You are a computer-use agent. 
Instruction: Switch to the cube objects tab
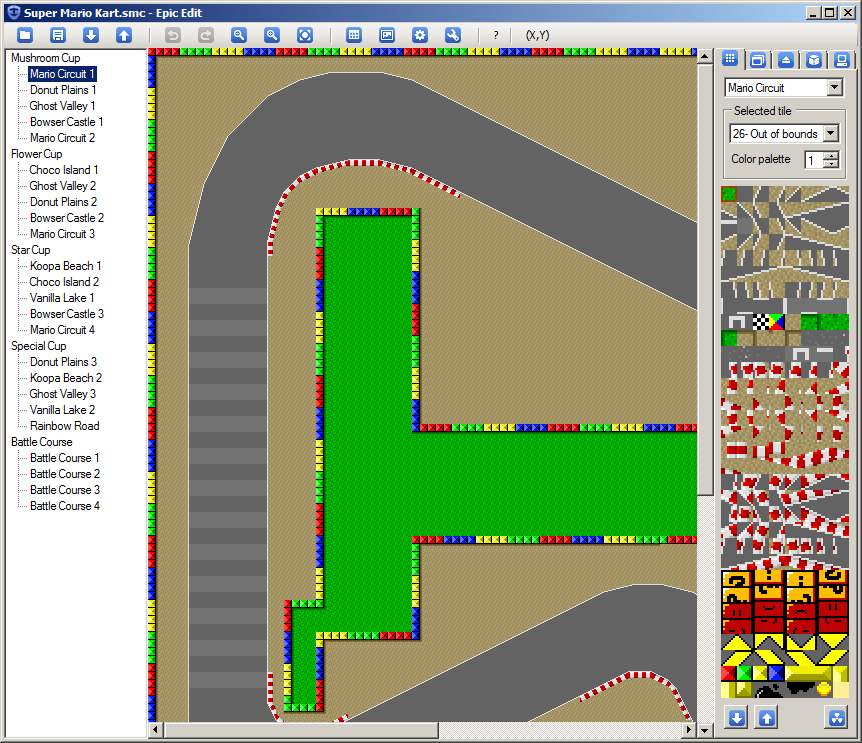tap(814, 60)
